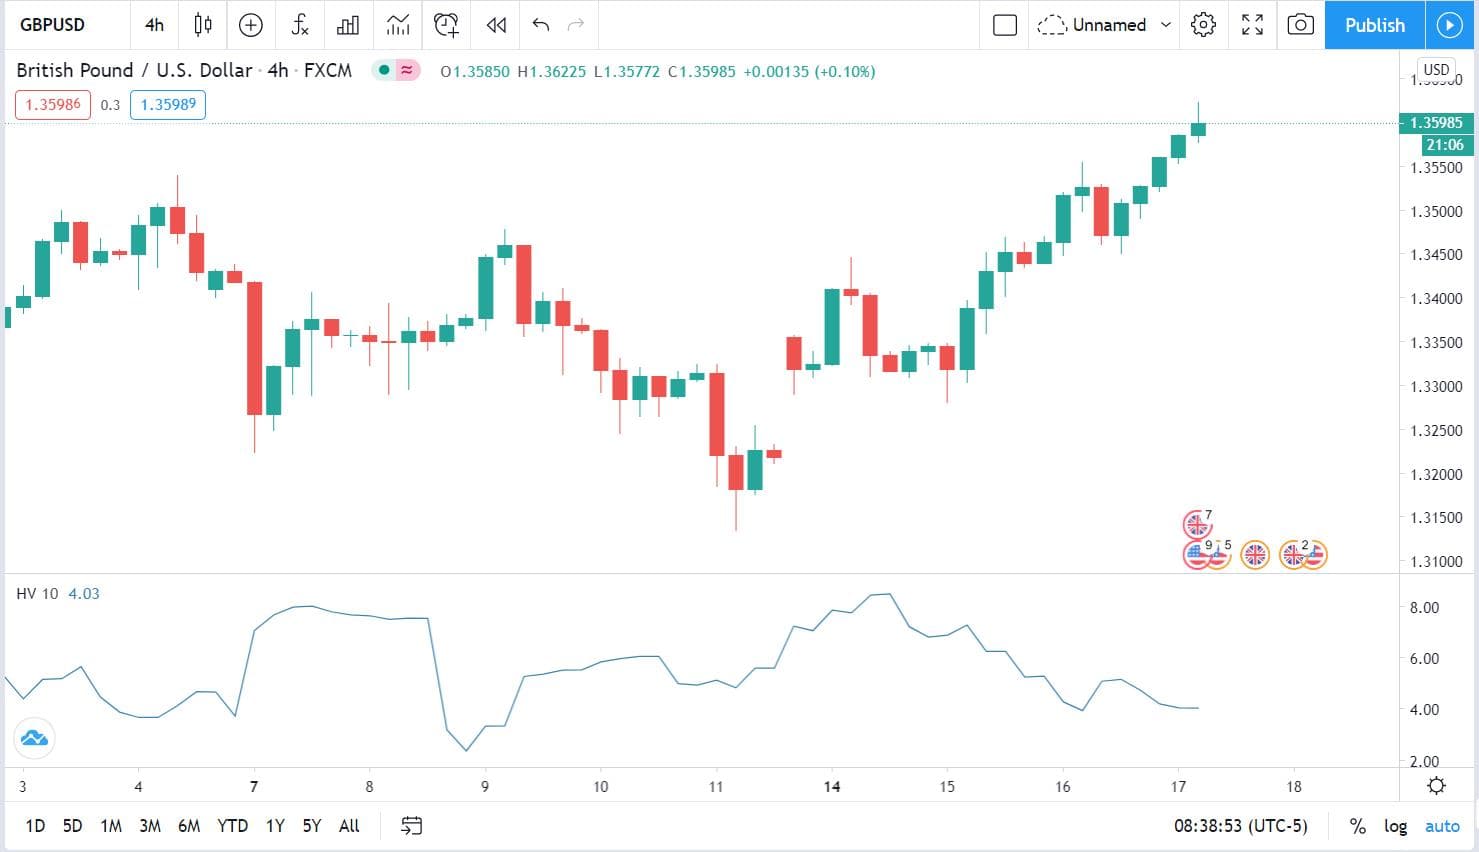Undo the last chart action
The width and height of the screenshot is (1479, 852).
pyautogui.click(x=541, y=25)
